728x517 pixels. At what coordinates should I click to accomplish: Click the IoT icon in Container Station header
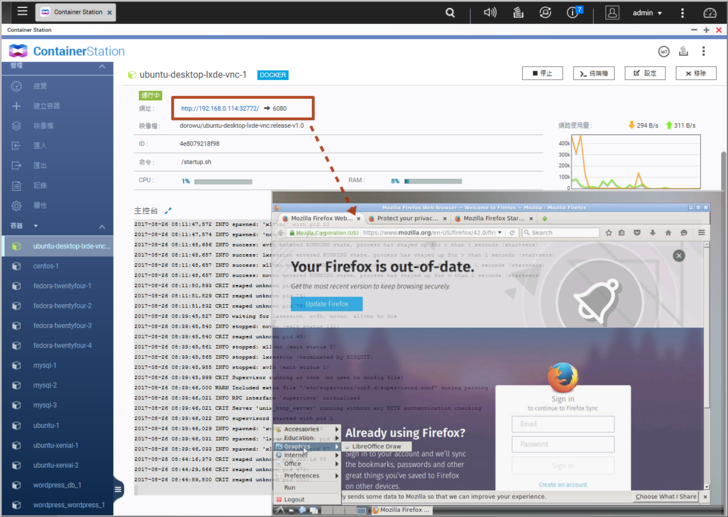coord(663,52)
